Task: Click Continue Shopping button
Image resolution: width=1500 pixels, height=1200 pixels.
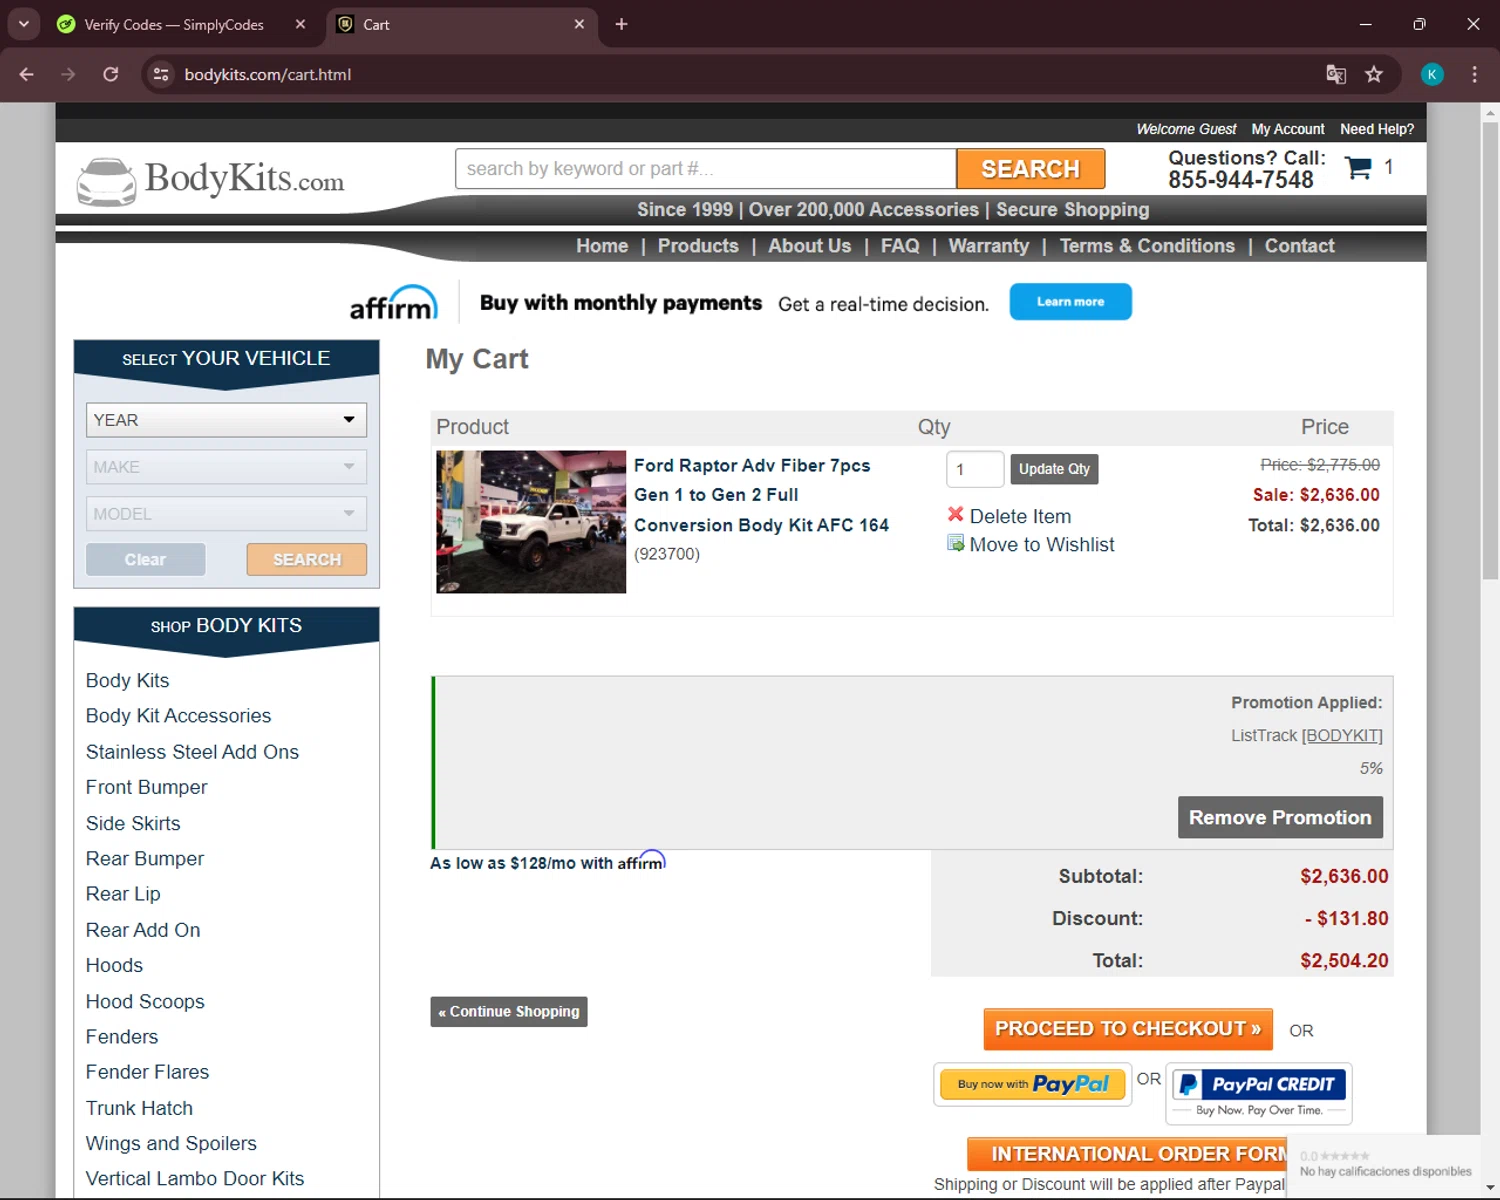Action: pos(509,1011)
